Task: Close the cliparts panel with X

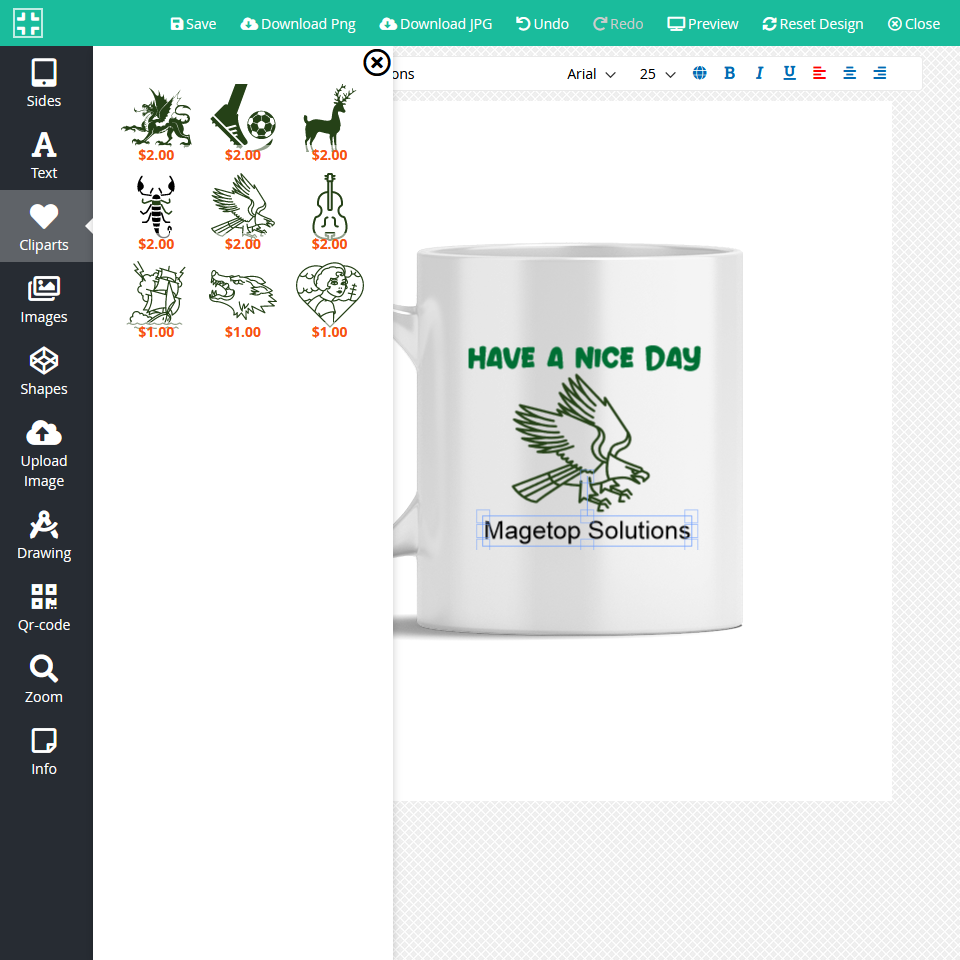Action: 376,63
